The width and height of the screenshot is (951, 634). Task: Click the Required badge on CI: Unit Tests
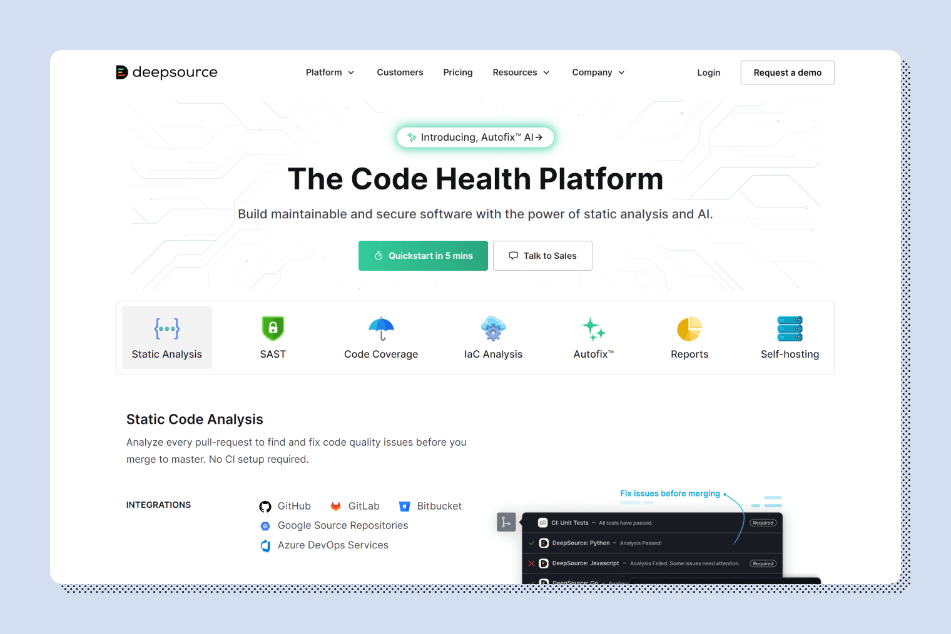763,523
